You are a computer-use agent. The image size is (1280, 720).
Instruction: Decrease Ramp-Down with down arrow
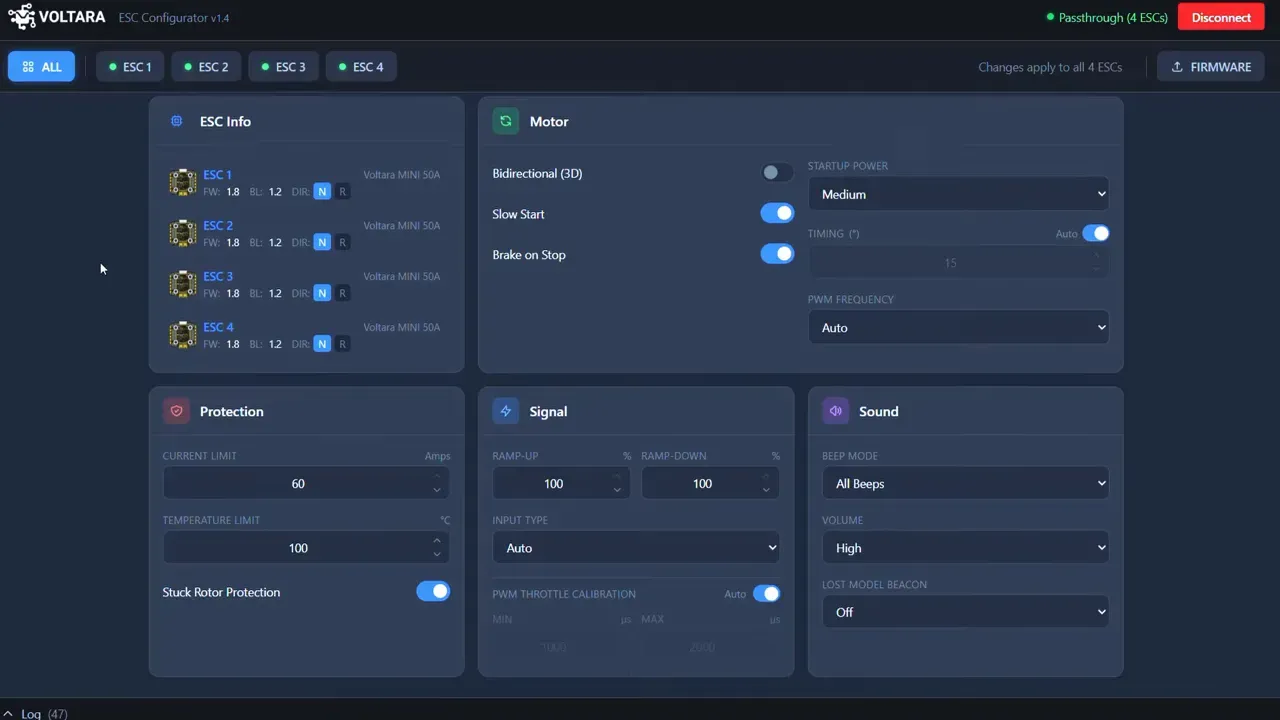(x=766, y=490)
